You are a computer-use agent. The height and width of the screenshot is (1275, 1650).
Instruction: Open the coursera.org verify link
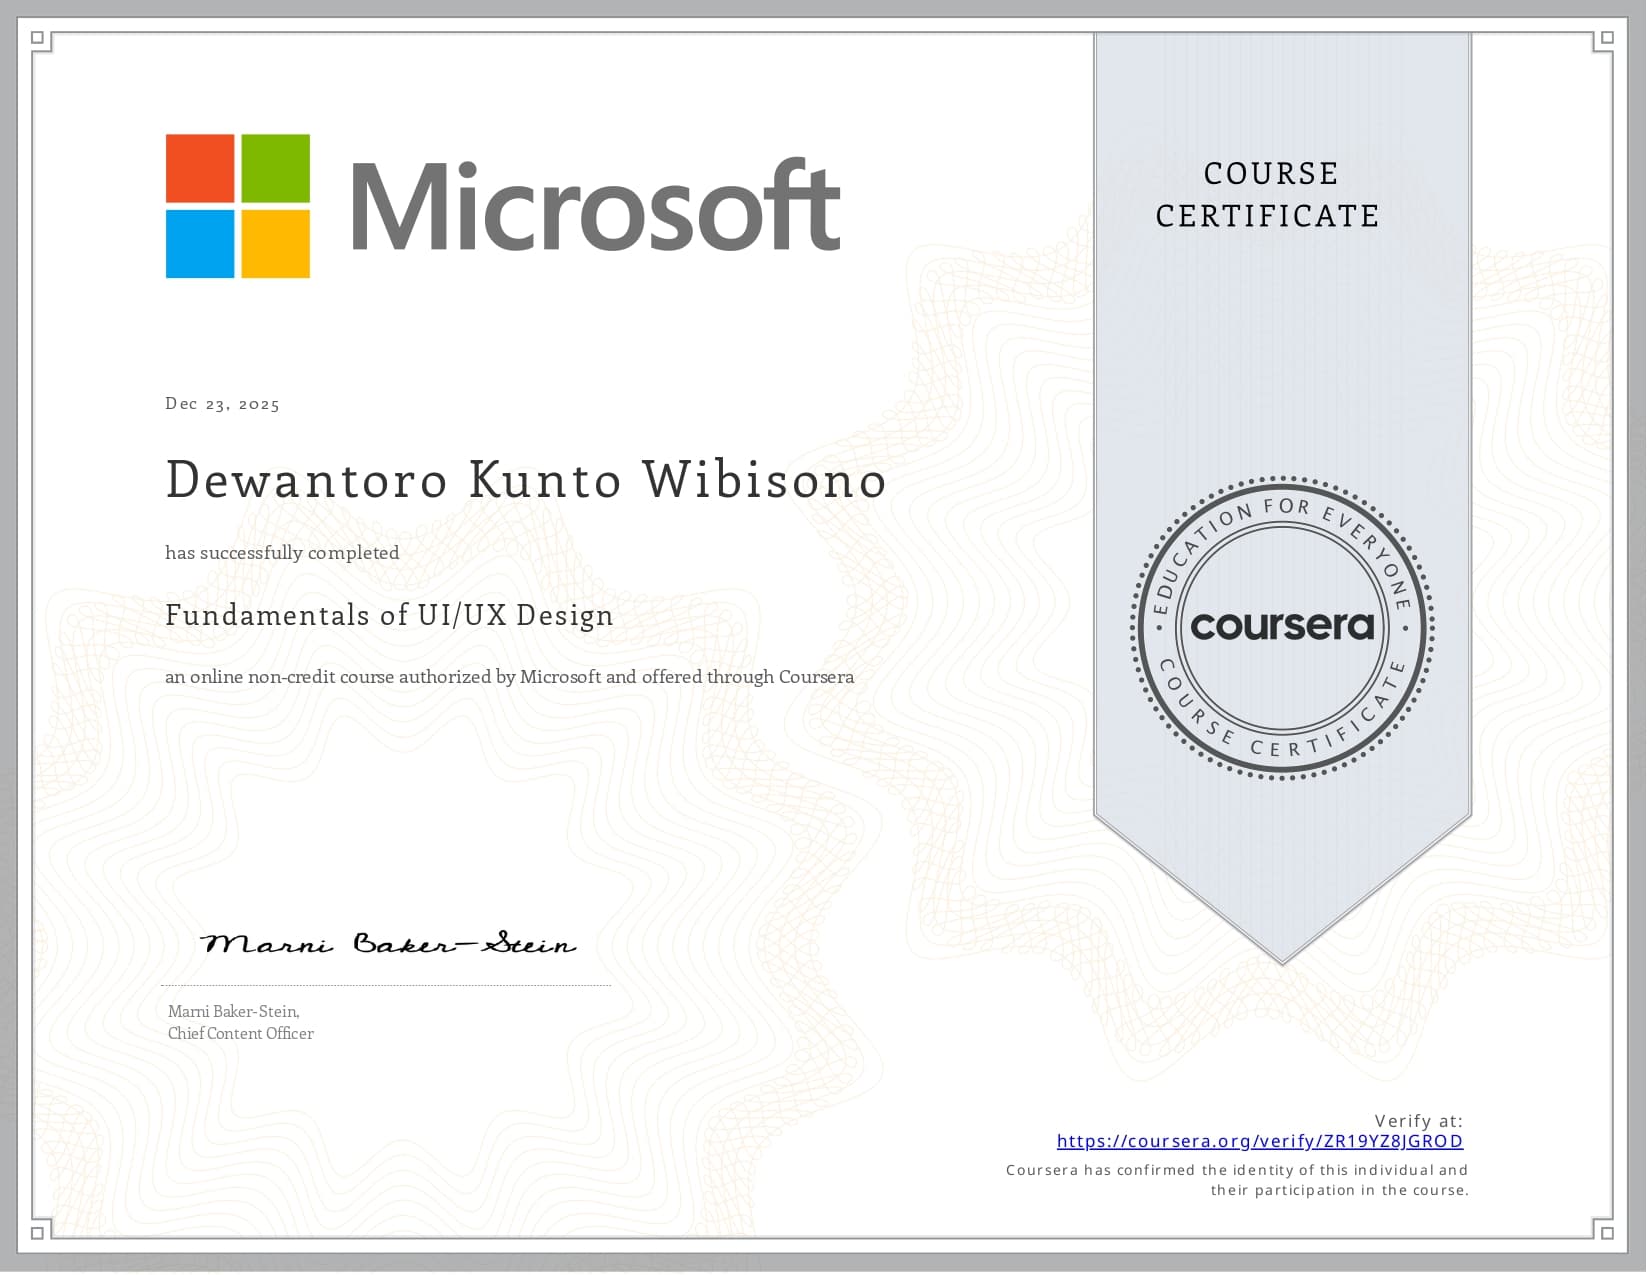(1259, 1141)
